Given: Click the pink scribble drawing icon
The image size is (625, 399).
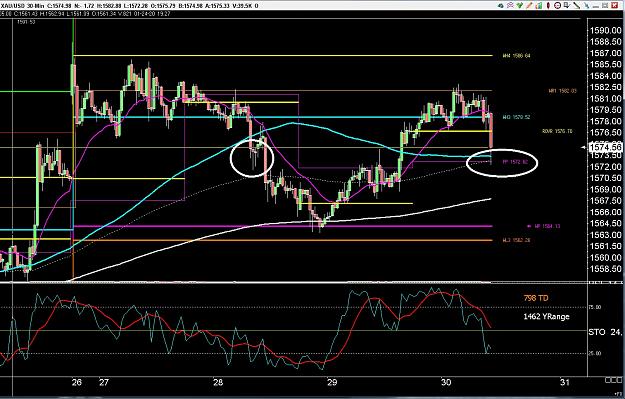Looking at the screenshot, I should point(511,6).
